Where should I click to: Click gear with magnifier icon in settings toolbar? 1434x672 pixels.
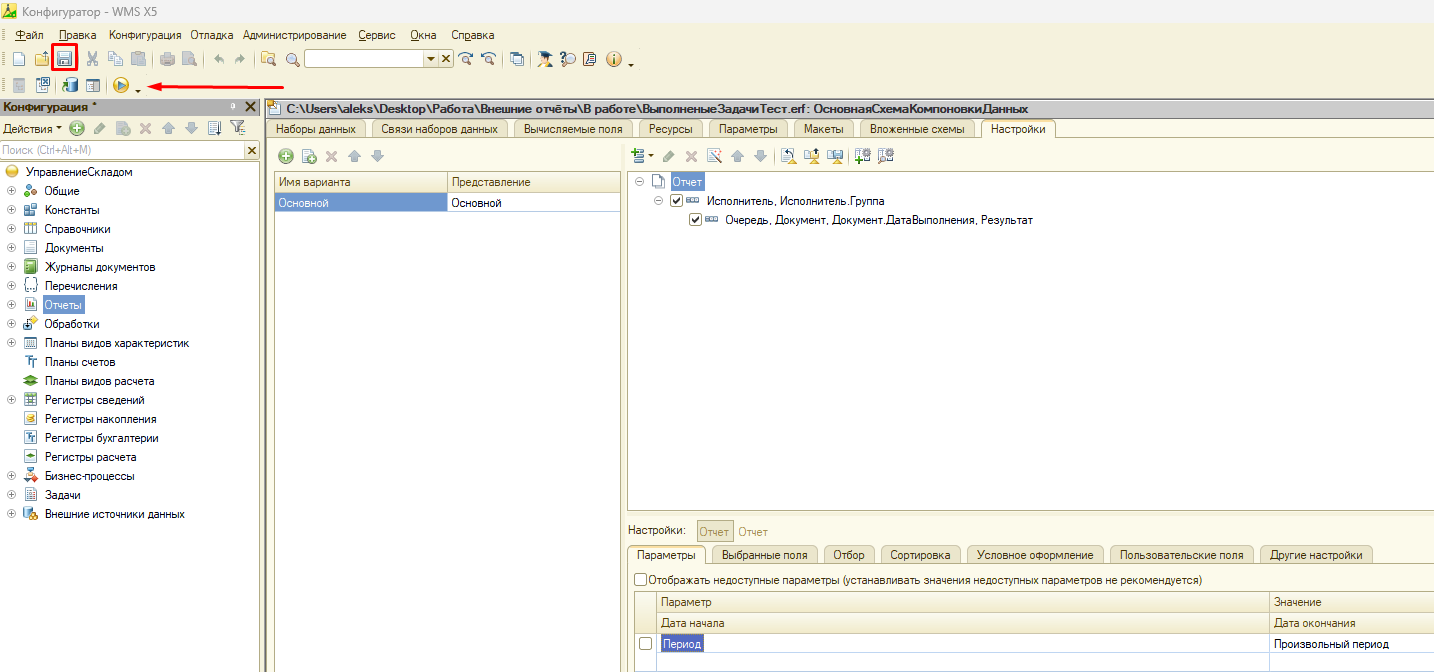click(x=885, y=156)
